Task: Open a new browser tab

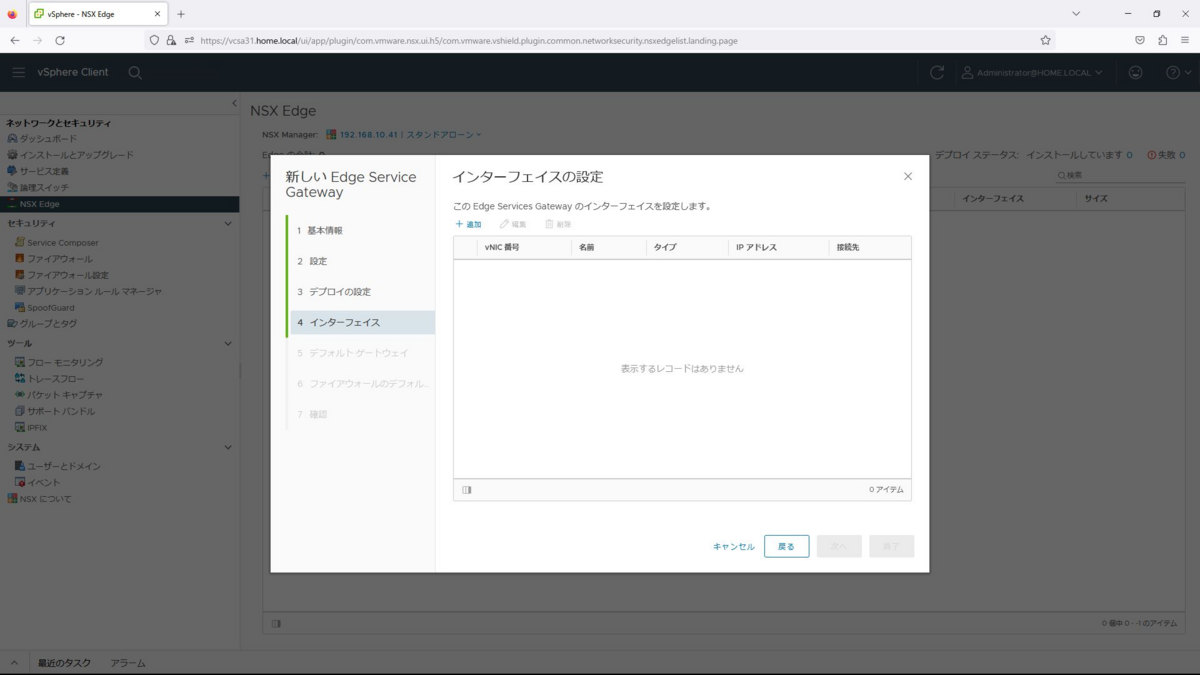Action: pos(181,14)
